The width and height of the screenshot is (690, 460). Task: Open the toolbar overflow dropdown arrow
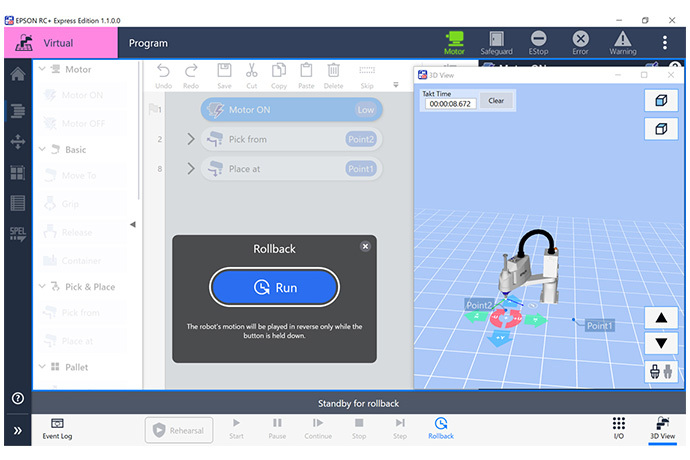coord(396,85)
